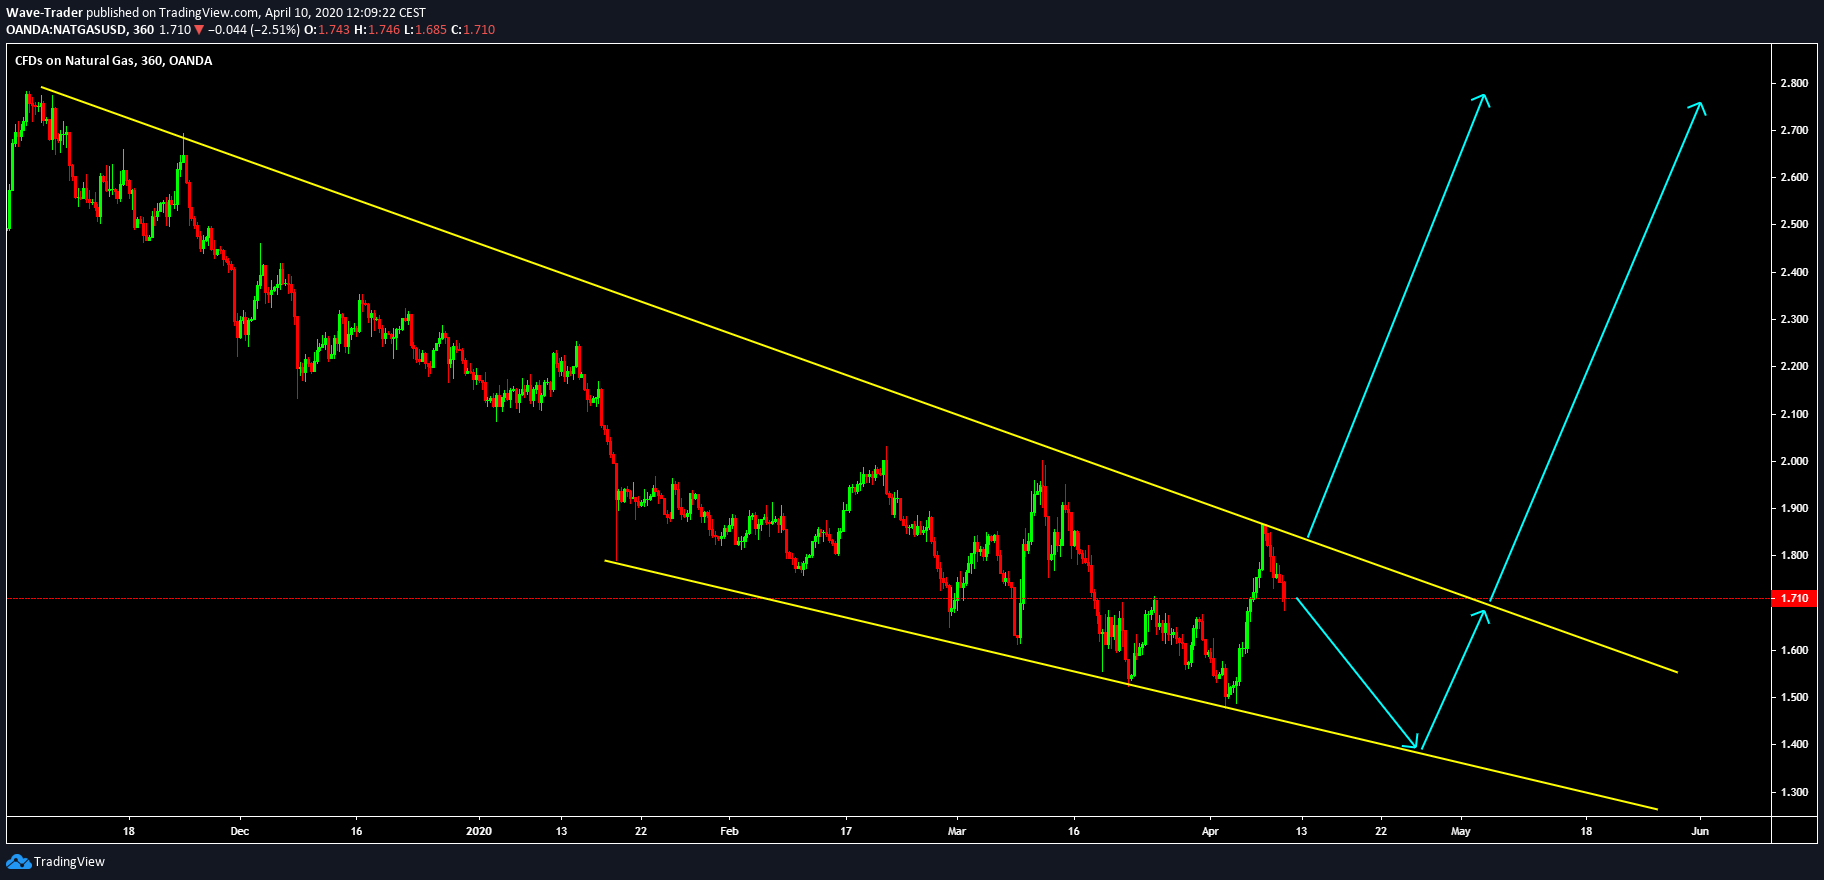Click the 1.900 price axis label

coord(1794,508)
